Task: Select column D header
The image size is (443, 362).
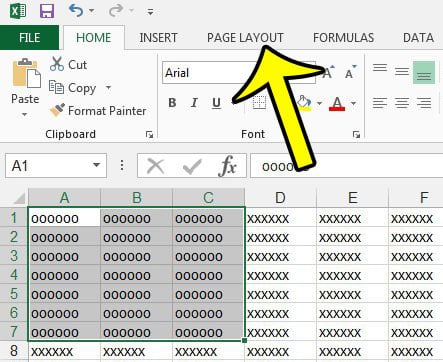Action: [280, 198]
